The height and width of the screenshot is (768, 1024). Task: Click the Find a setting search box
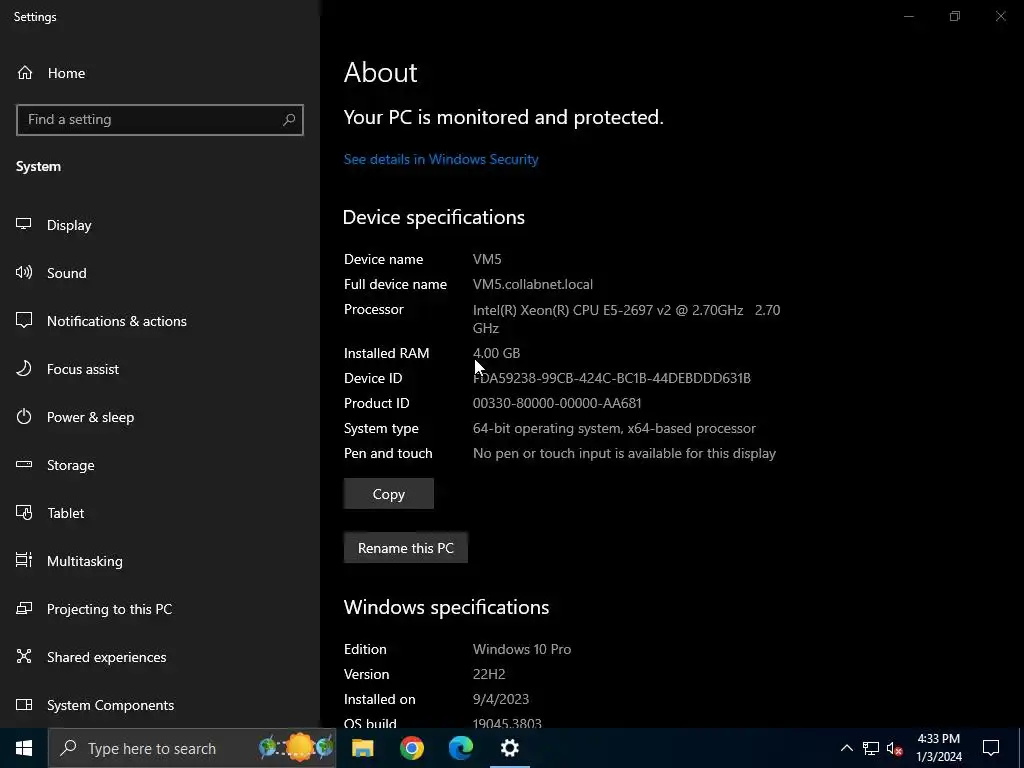[159, 120]
